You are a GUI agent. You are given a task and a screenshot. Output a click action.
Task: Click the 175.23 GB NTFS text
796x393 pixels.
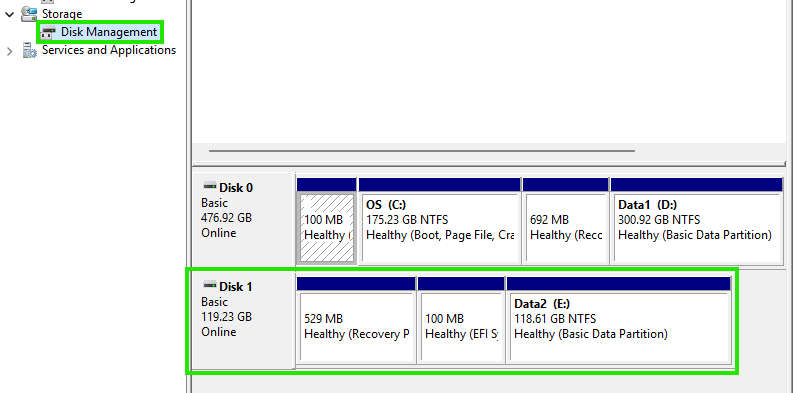[x=407, y=220]
